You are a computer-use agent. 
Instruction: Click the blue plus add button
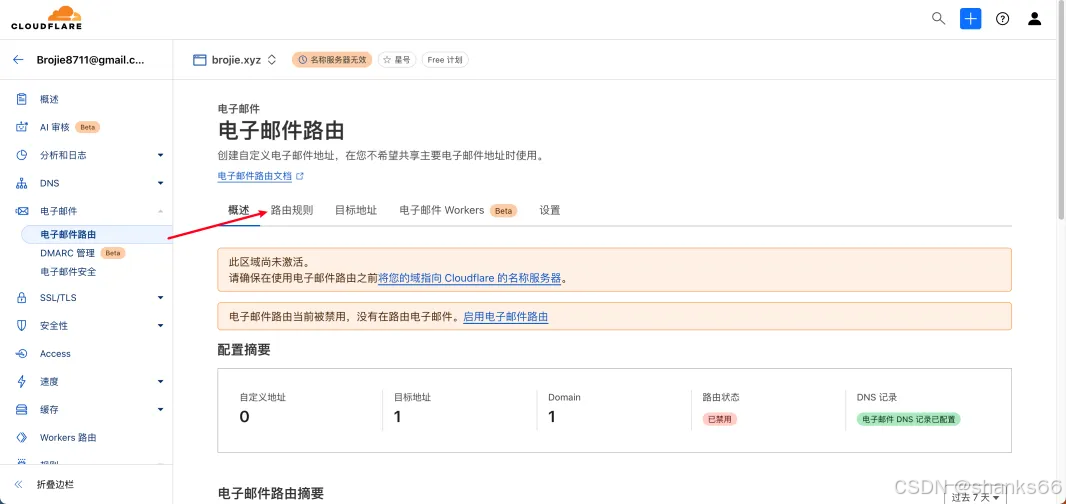pos(970,18)
